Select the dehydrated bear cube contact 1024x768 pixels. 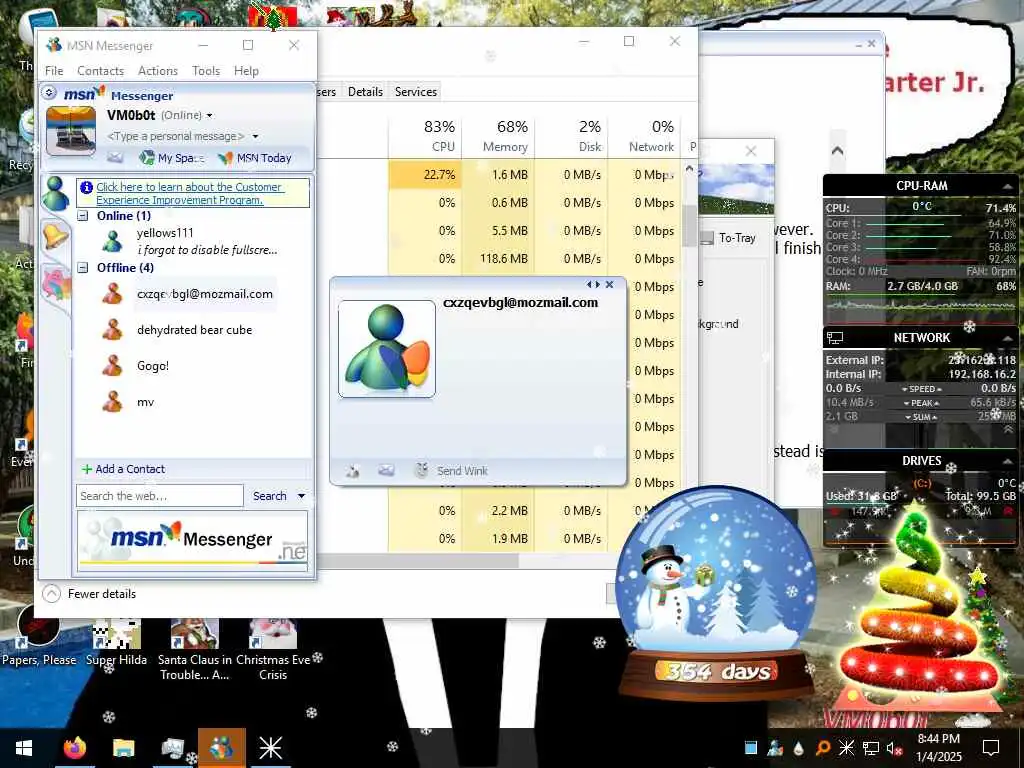tap(193, 330)
